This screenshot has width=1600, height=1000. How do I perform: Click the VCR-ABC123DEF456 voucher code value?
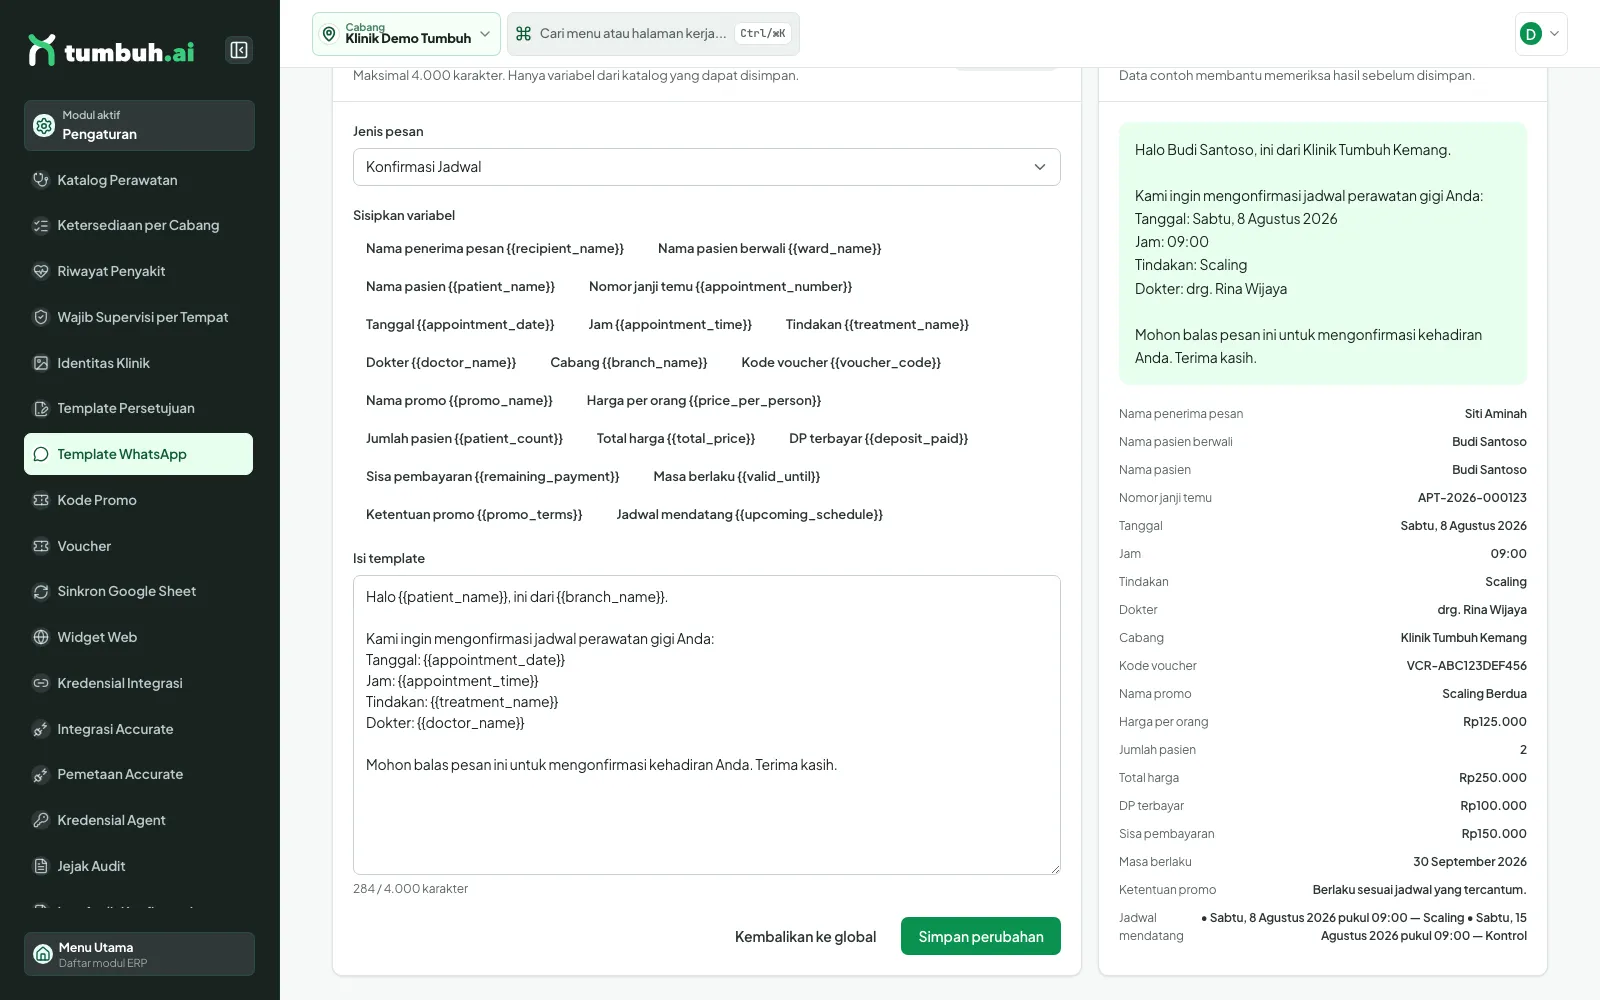[1466, 666]
